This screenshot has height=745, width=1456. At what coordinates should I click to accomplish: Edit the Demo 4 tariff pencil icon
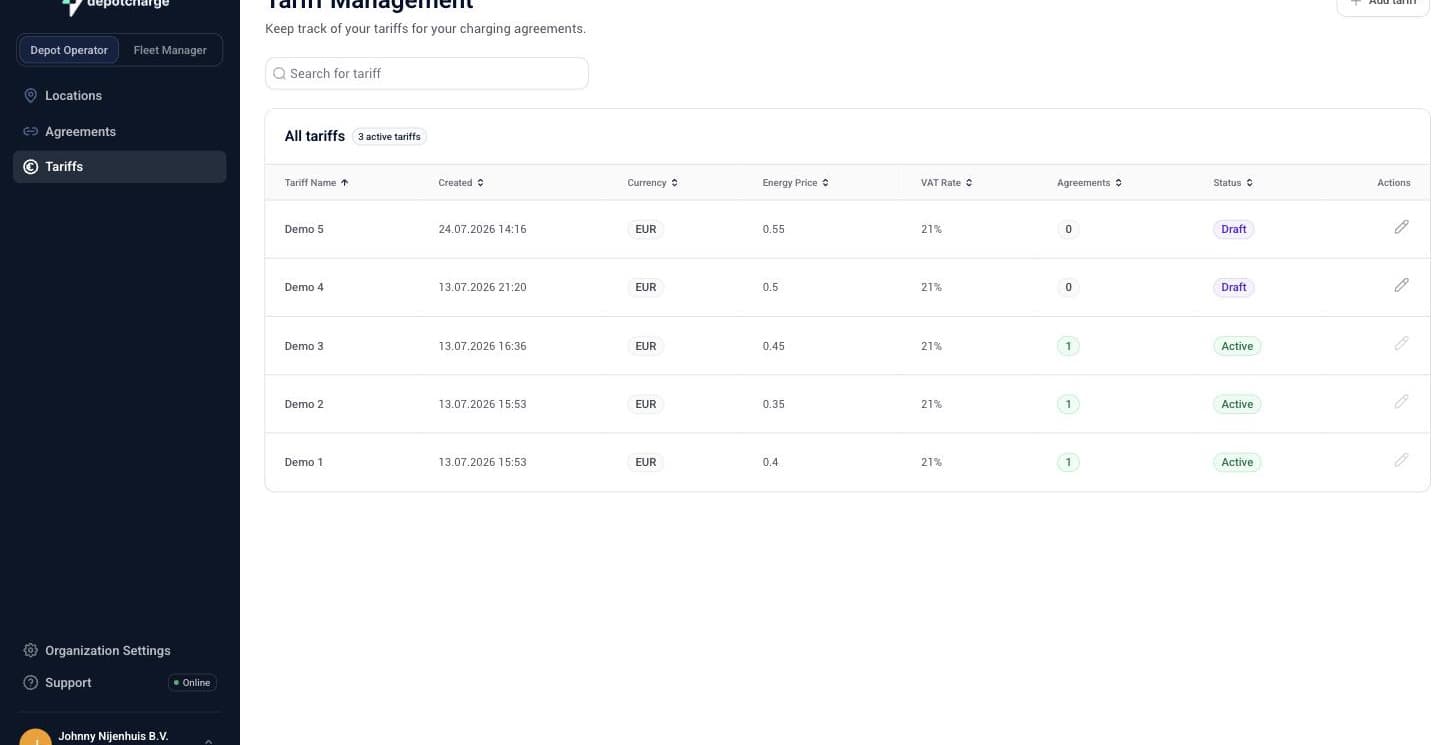(1401, 285)
